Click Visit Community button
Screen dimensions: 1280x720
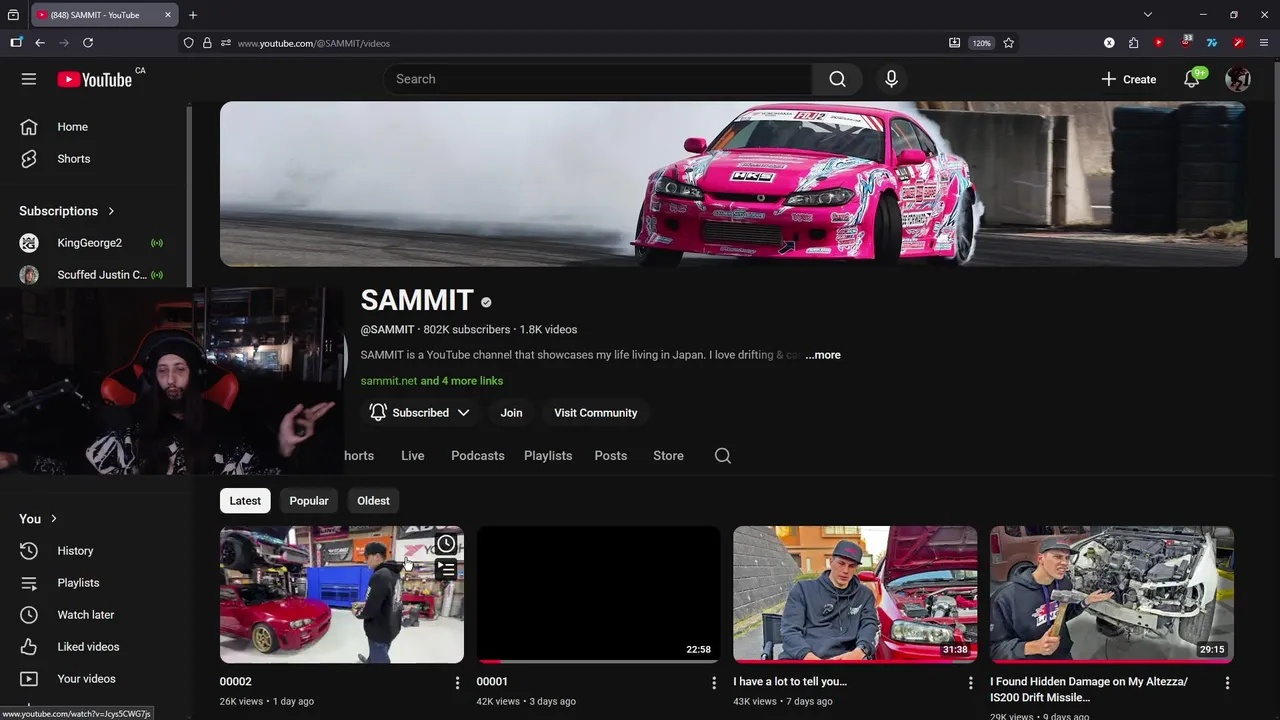[596, 413]
